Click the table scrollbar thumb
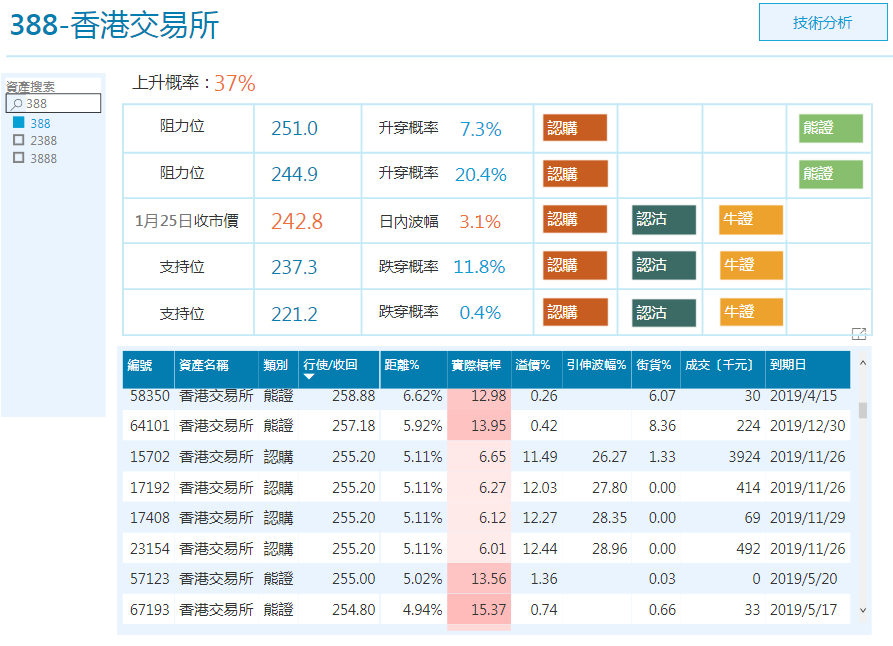Image resolution: width=893 pixels, height=646 pixels. tap(863, 410)
